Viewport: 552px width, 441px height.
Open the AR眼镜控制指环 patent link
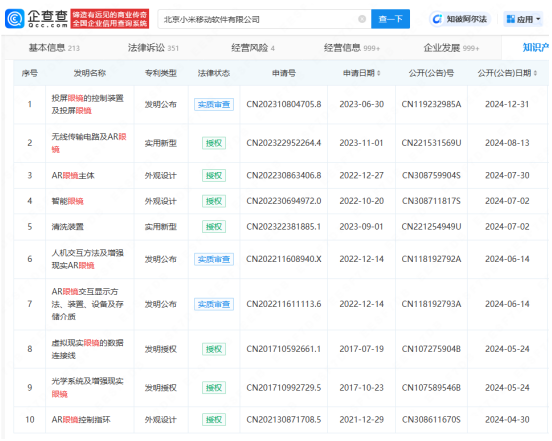(x=81, y=420)
